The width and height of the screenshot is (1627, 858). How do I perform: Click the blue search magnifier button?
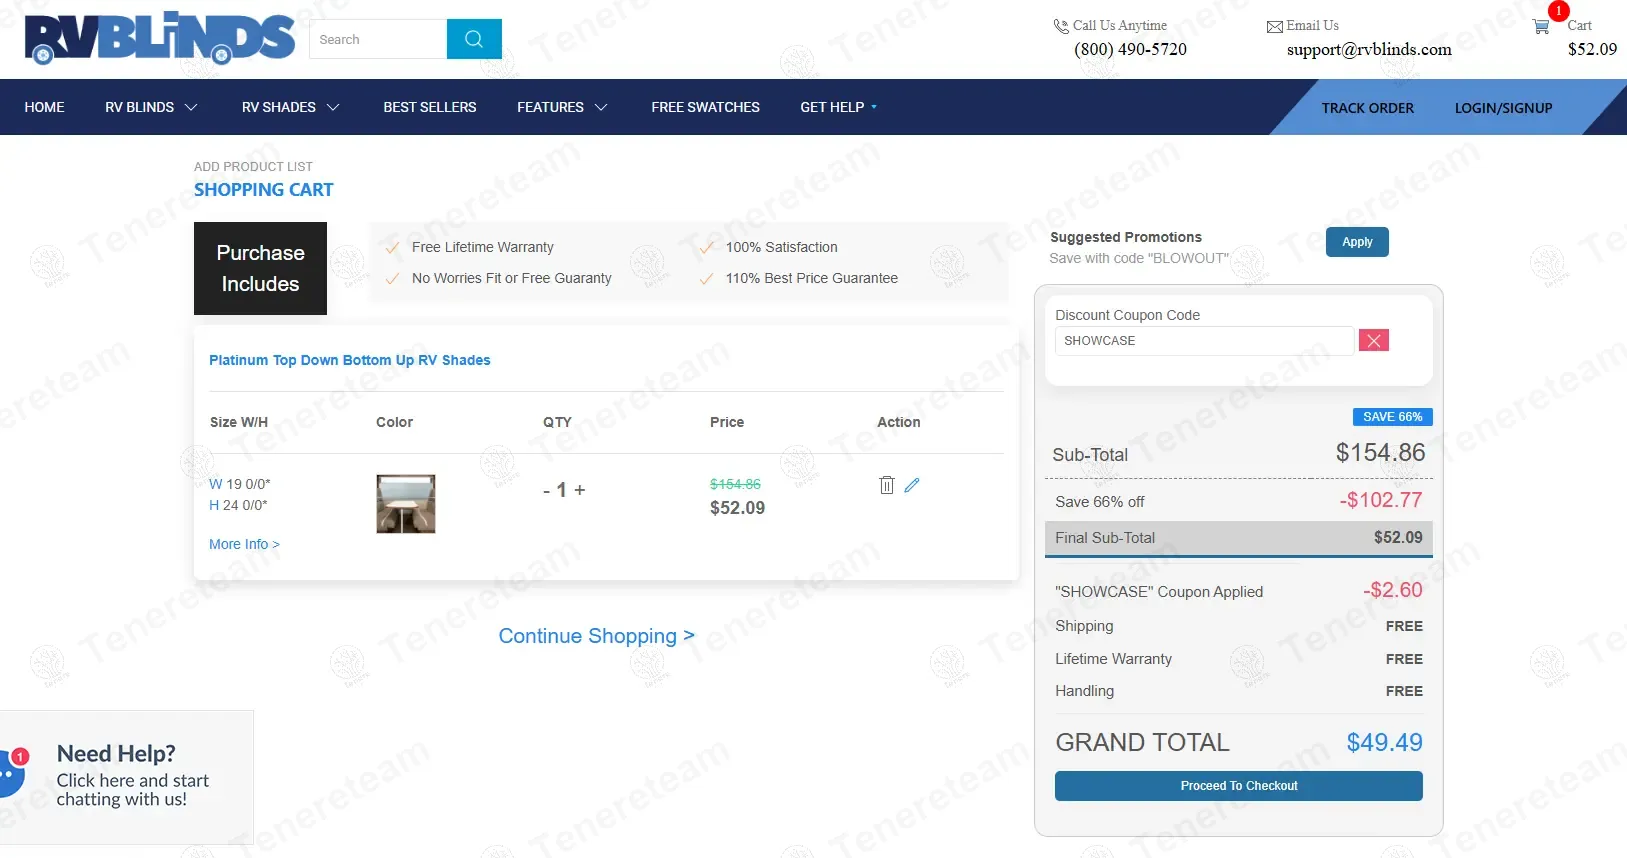[x=474, y=39]
